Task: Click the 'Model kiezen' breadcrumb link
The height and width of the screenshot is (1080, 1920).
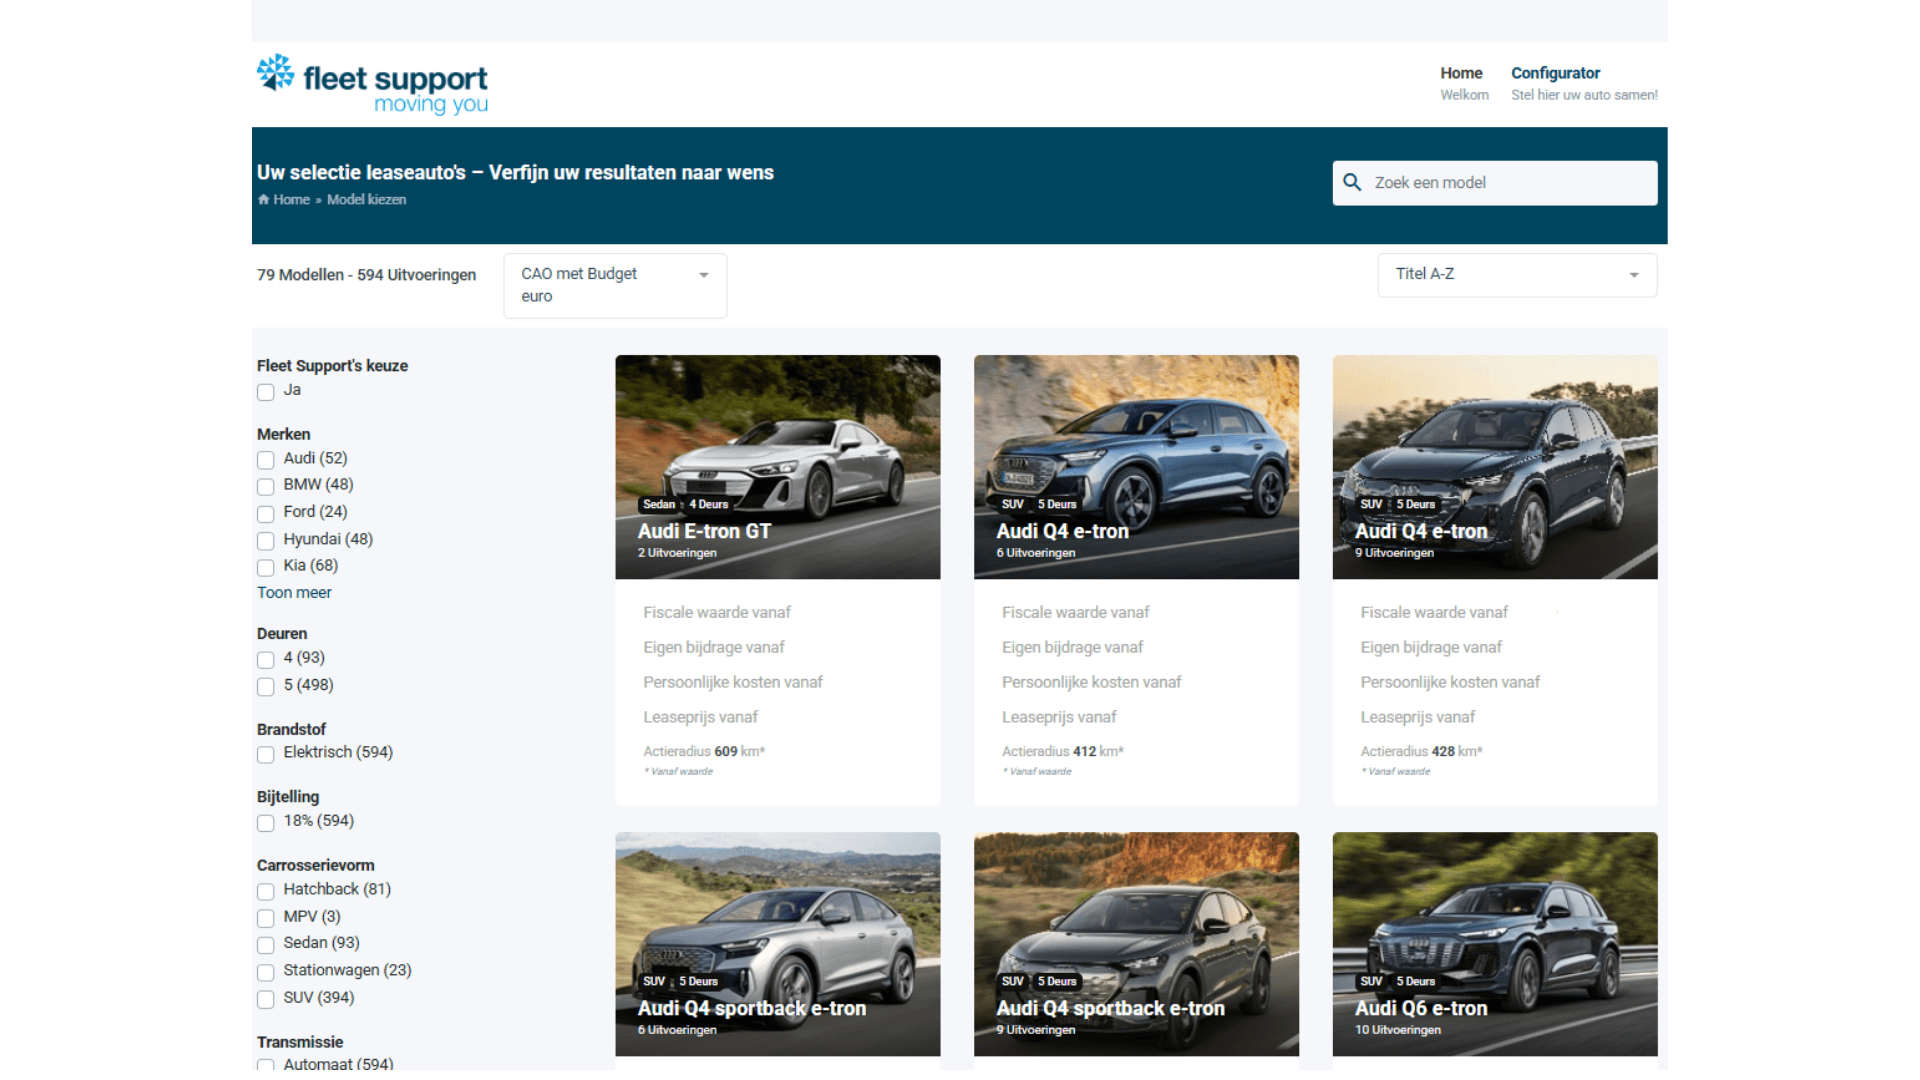Action: [x=366, y=199]
